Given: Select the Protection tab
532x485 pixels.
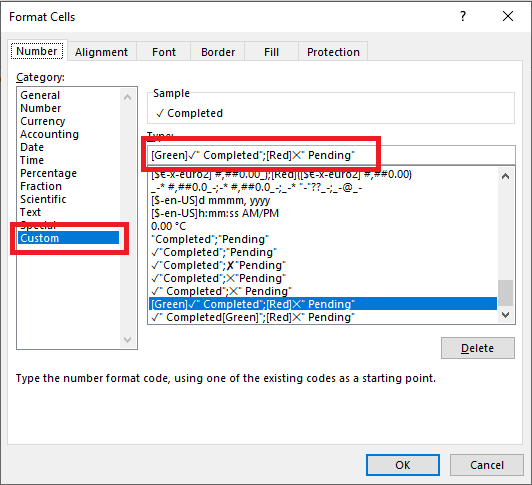Looking at the screenshot, I should [x=333, y=52].
